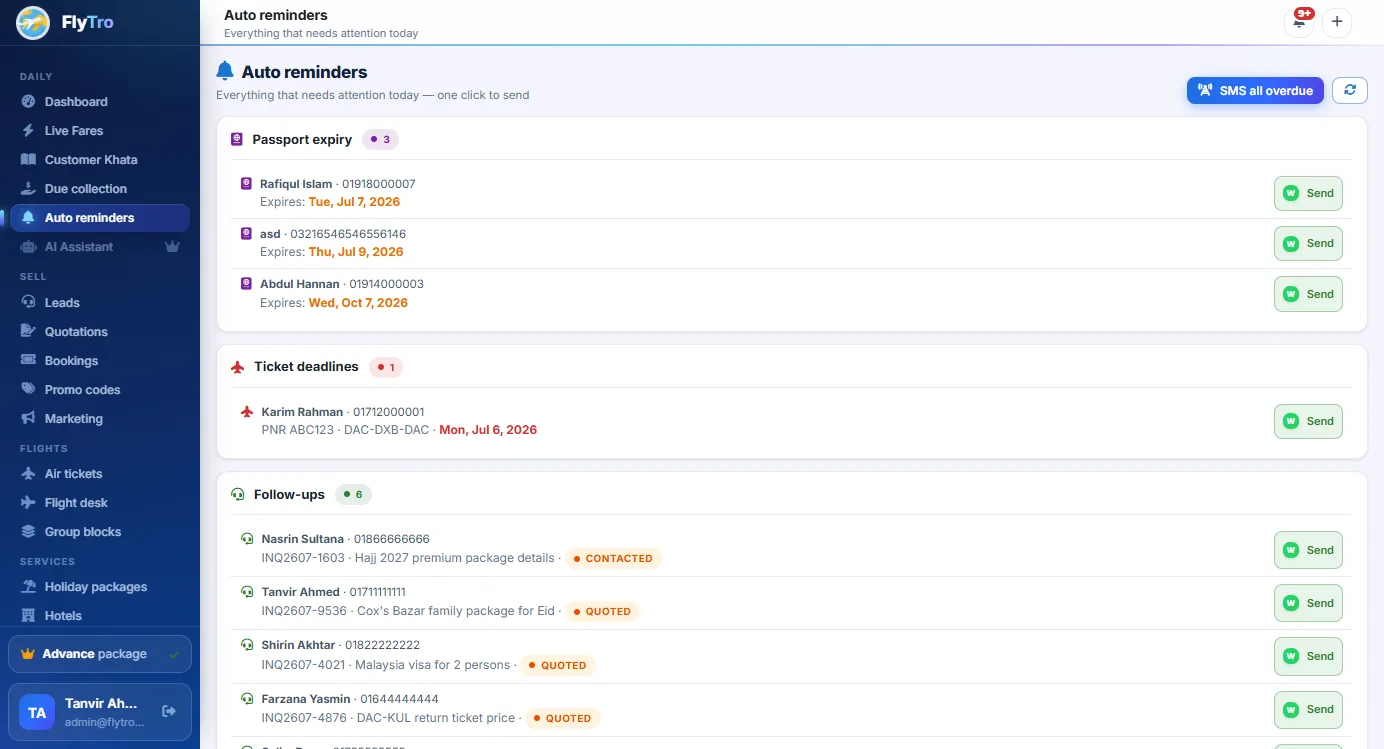The width and height of the screenshot is (1384, 749).
Task: Click the FlyTro logo icon
Action: coord(33,22)
